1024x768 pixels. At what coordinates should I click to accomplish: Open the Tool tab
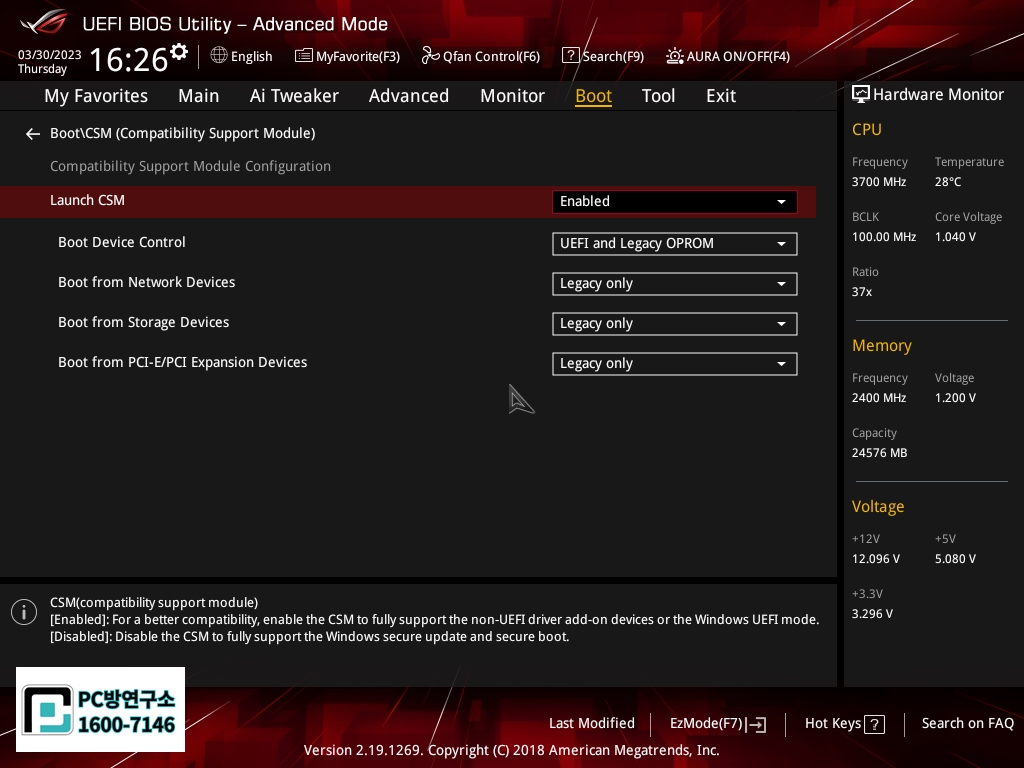click(658, 96)
